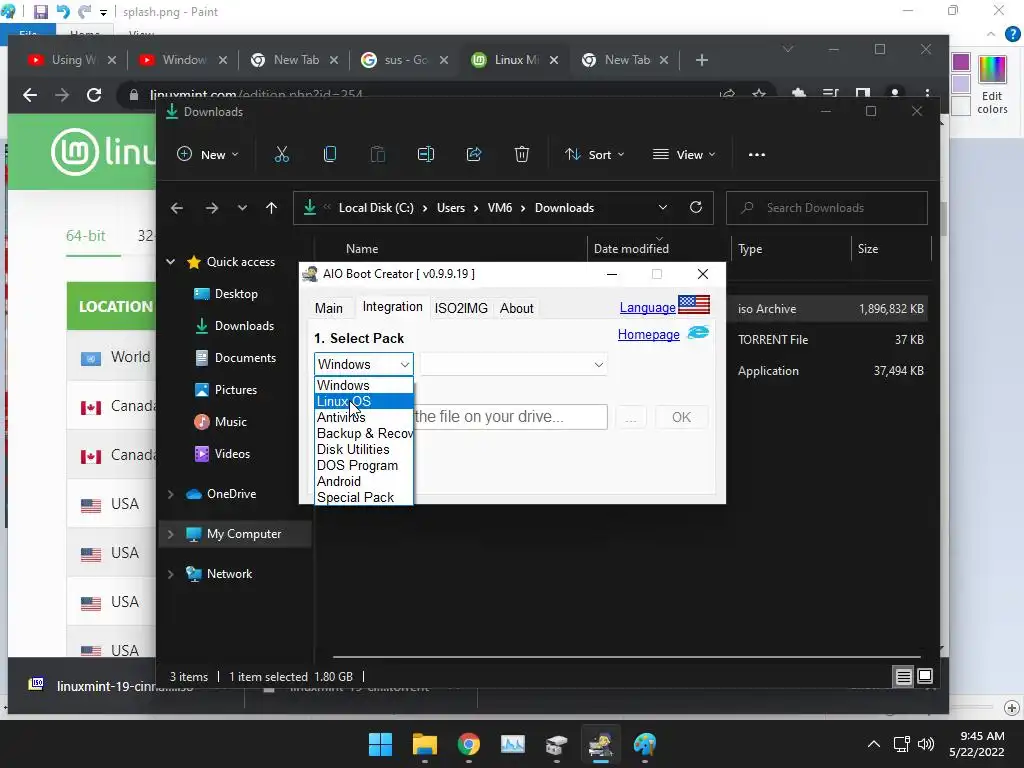Select Special Pack list entry

point(364,498)
